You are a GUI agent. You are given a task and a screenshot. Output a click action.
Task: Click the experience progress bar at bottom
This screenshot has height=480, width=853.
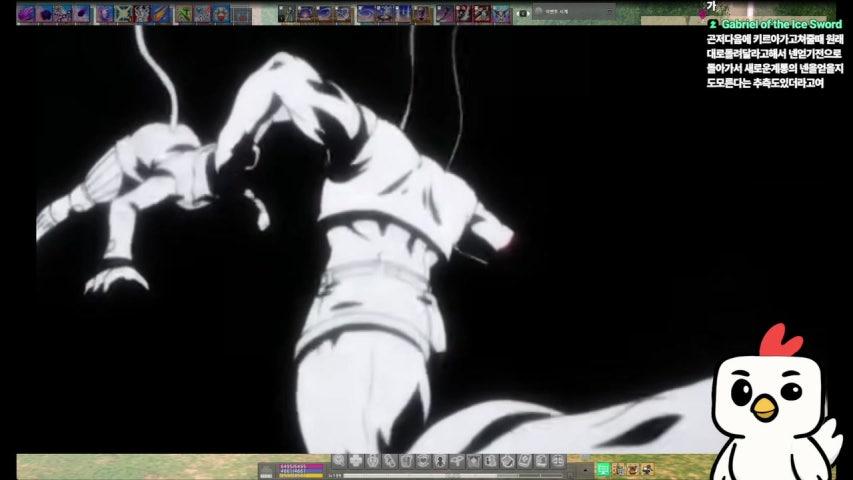[x=454, y=476]
